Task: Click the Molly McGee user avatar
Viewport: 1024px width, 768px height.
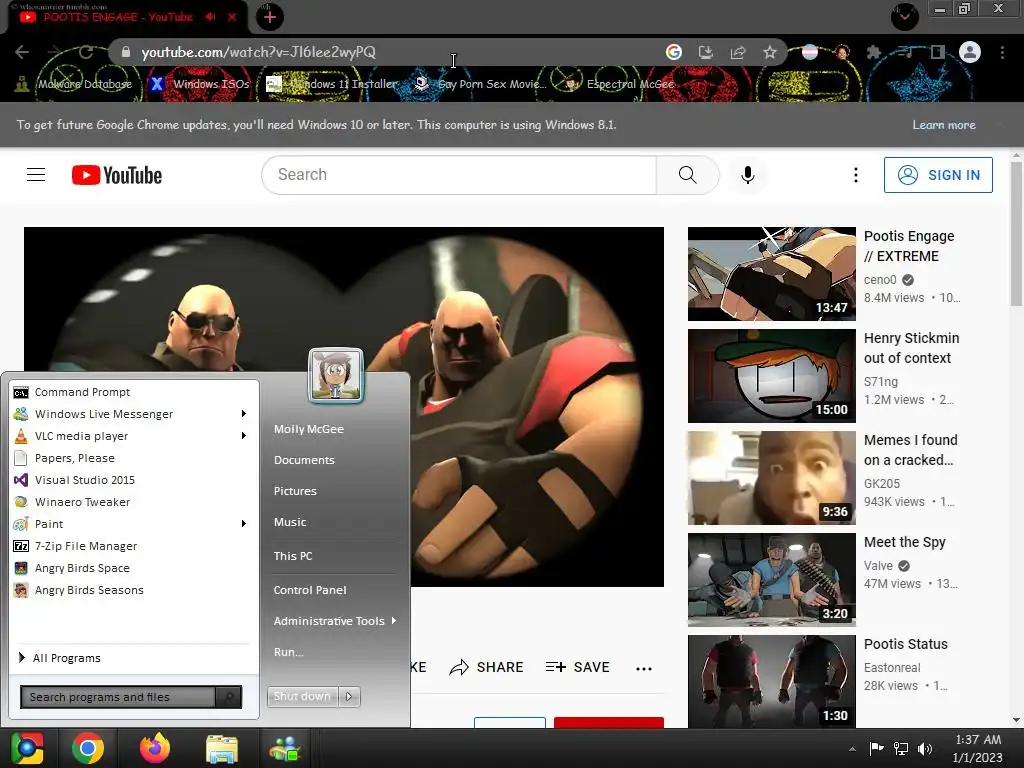Action: tap(336, 376)
